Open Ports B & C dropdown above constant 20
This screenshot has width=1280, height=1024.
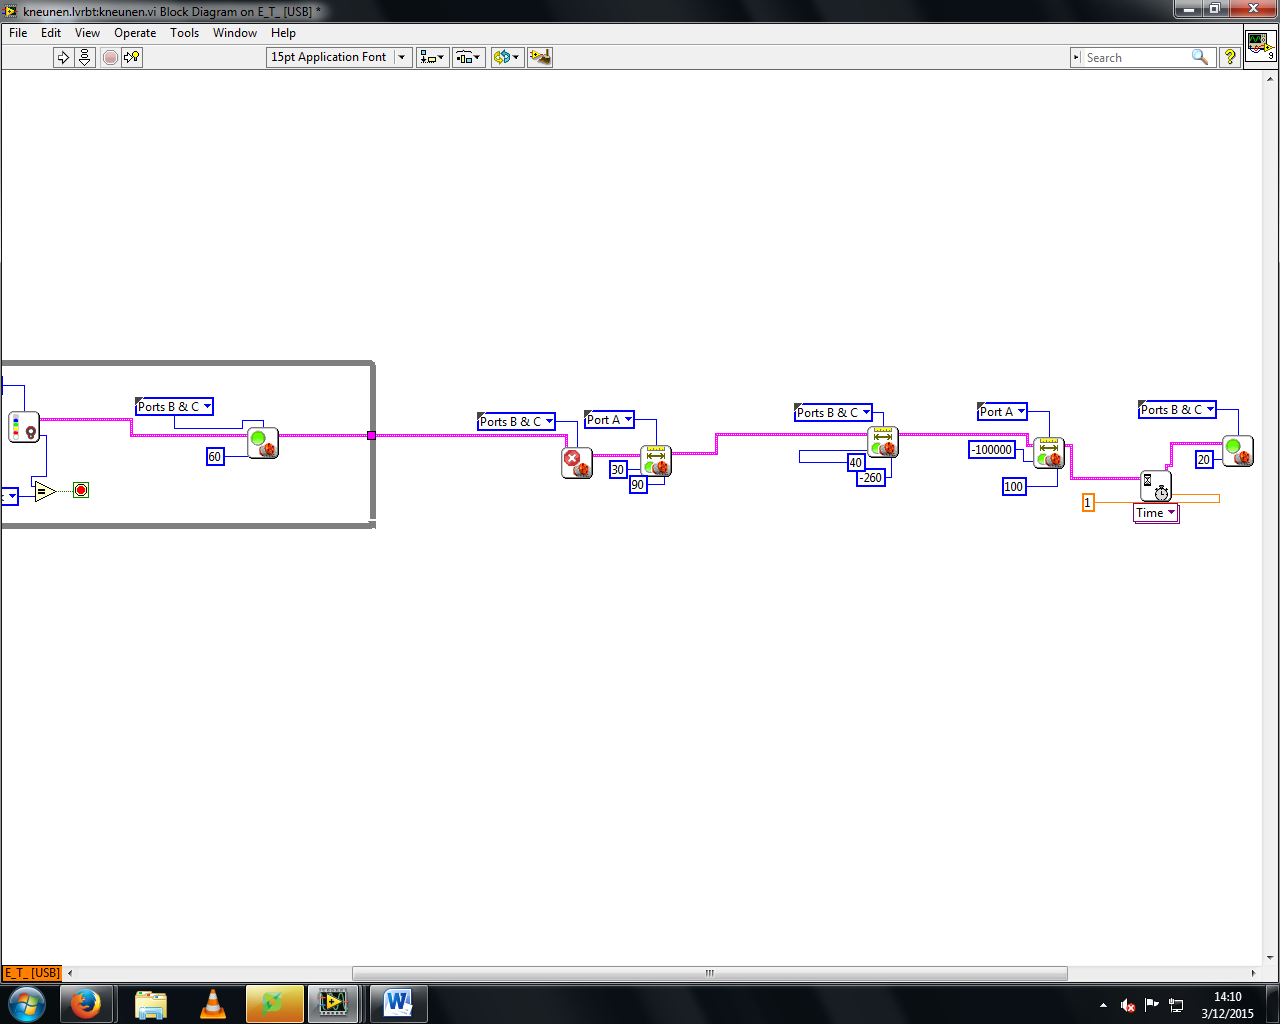(x=1177, y=409)
